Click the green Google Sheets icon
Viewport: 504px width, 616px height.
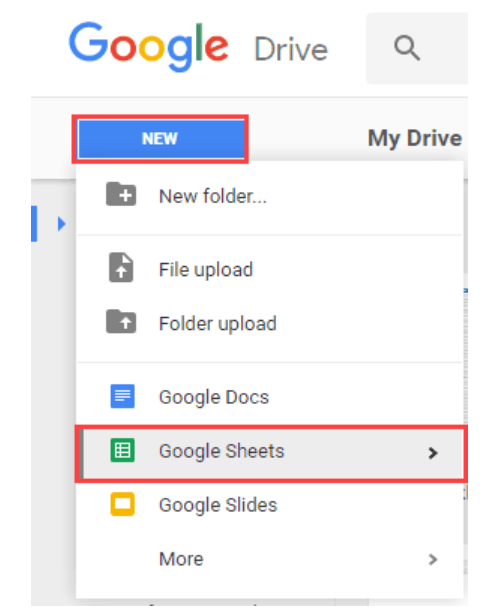coord(122,450)
